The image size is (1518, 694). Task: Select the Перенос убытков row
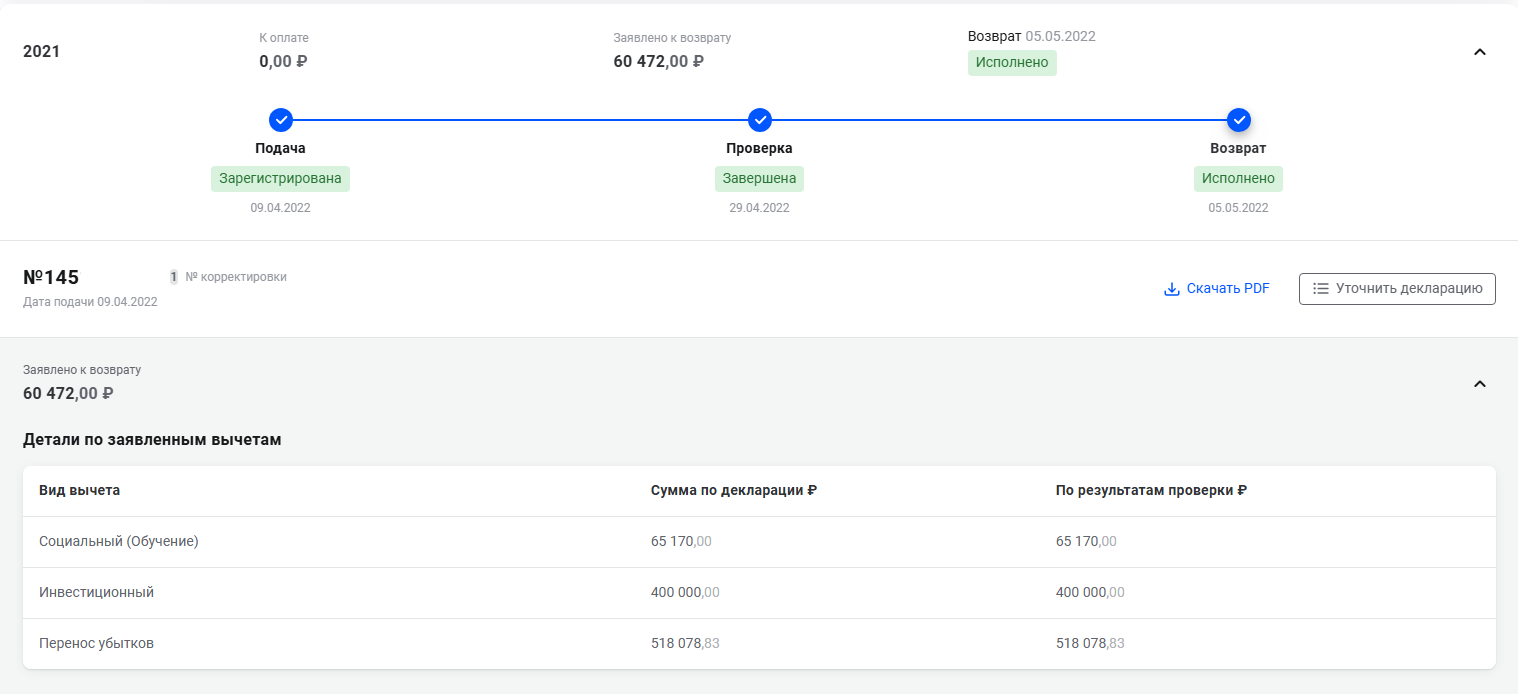(97, 644)
